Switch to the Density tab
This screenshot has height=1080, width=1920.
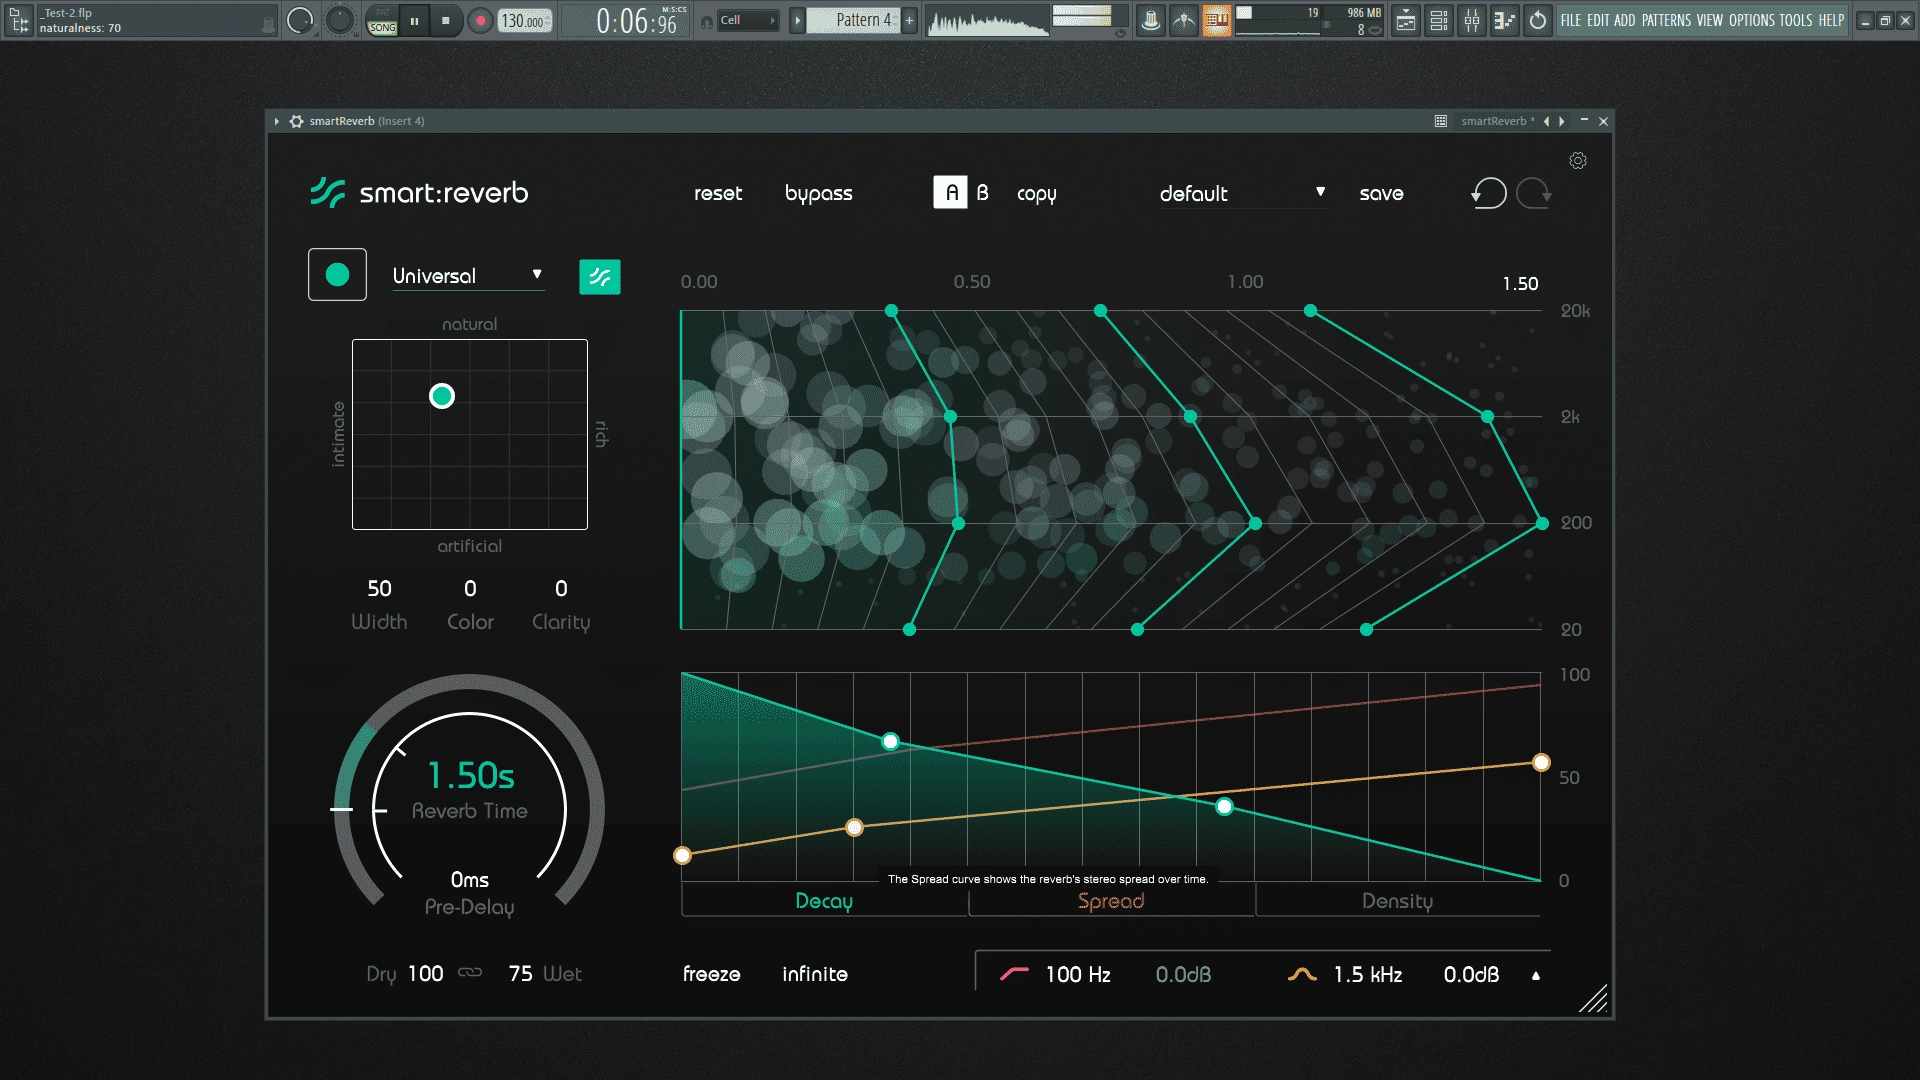tap(1397, 901)
